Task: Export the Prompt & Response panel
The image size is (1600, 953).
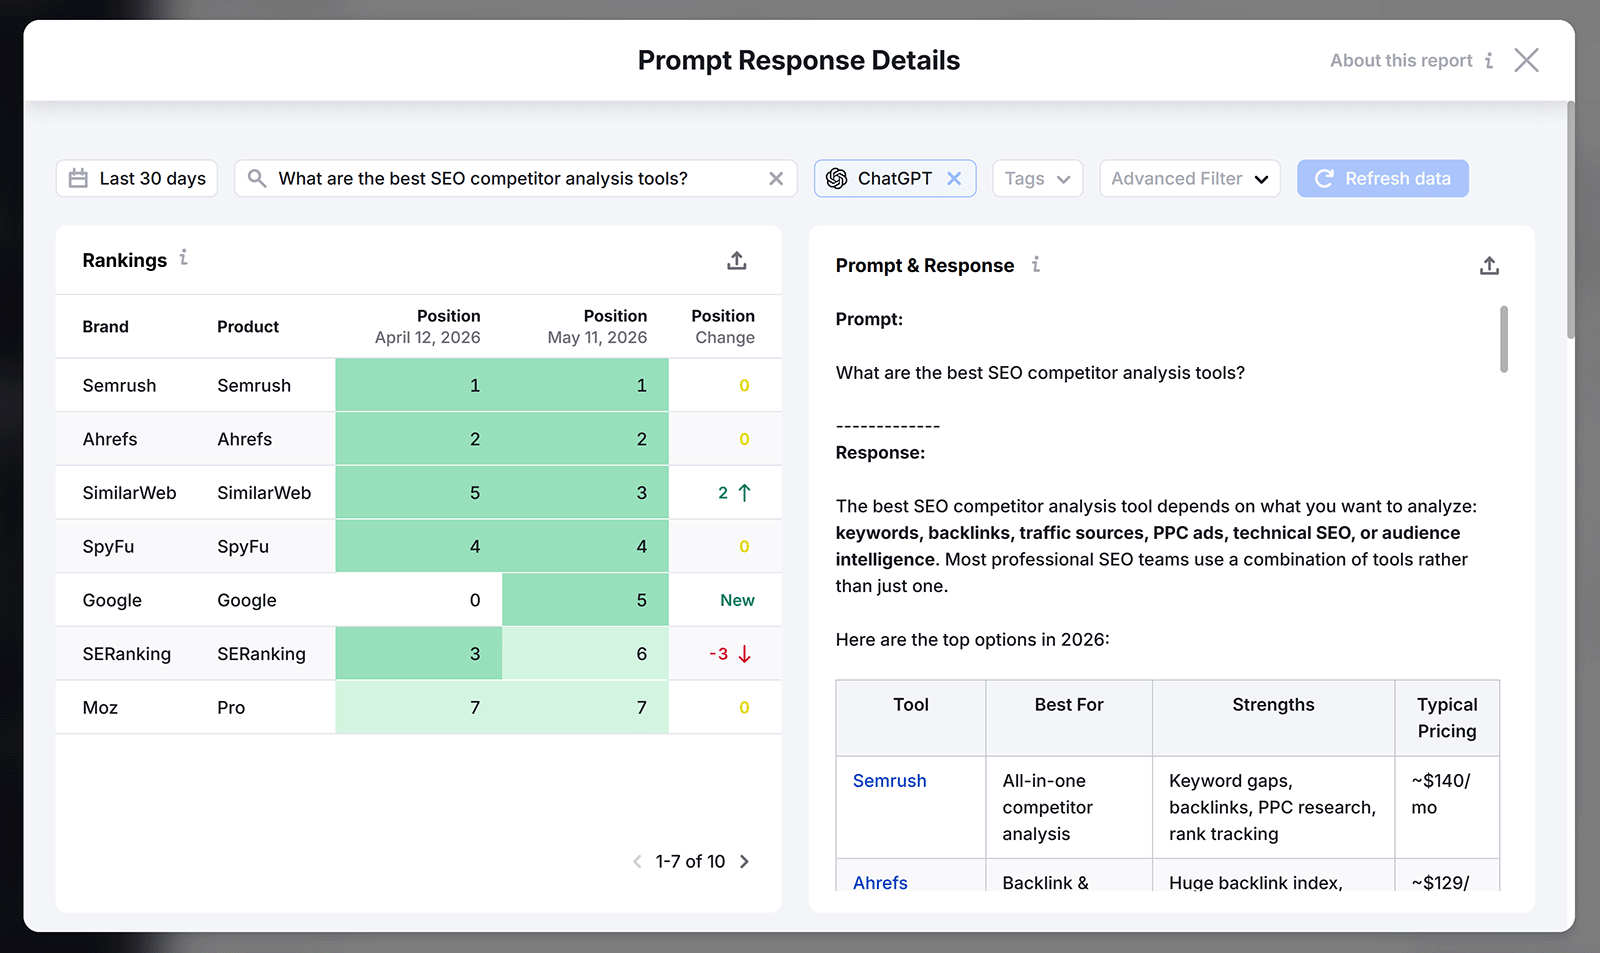Action: click(x=1489, y=266)
